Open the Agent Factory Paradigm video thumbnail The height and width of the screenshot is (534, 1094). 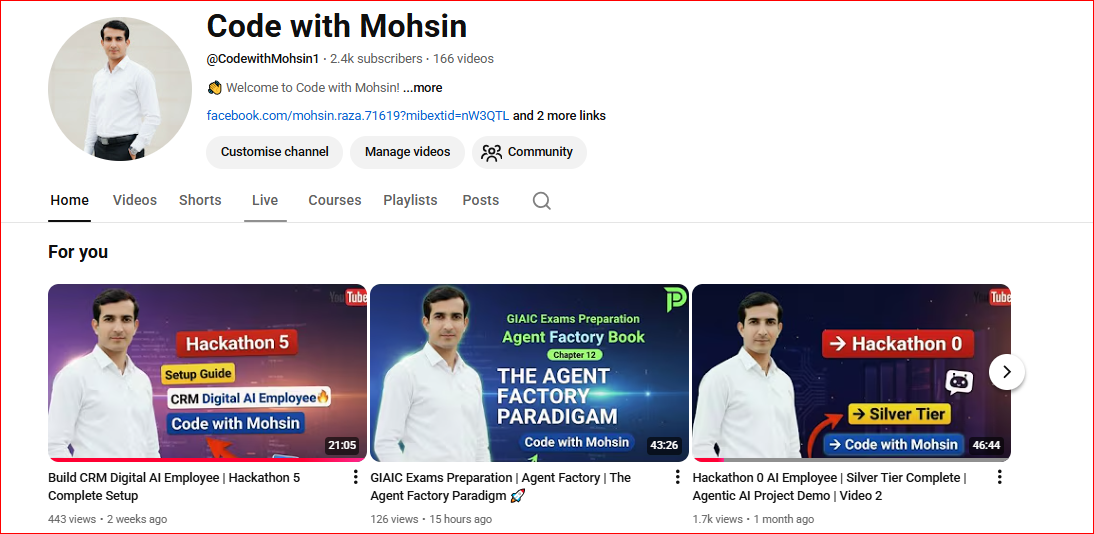[530, 373]
